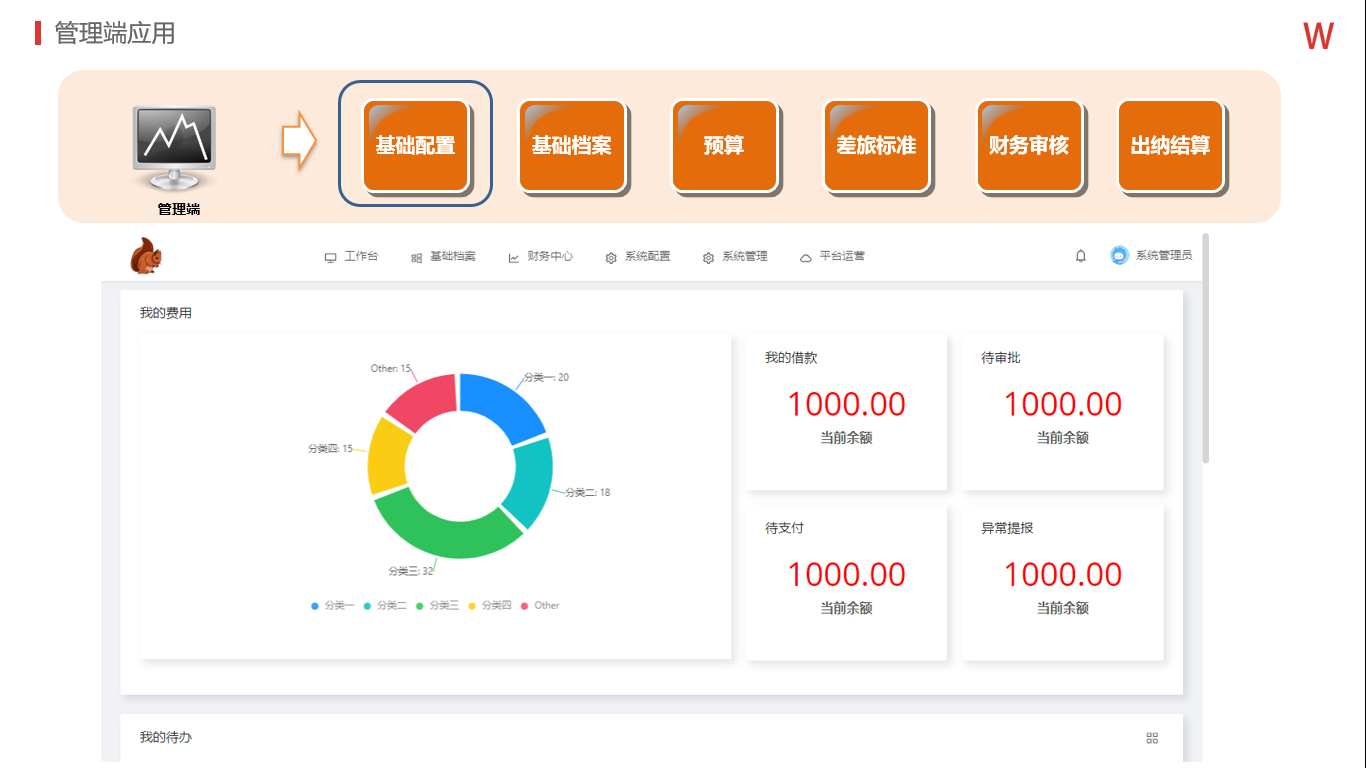
Task: Select 财务中心 in the top navigation
Action: 541,257
